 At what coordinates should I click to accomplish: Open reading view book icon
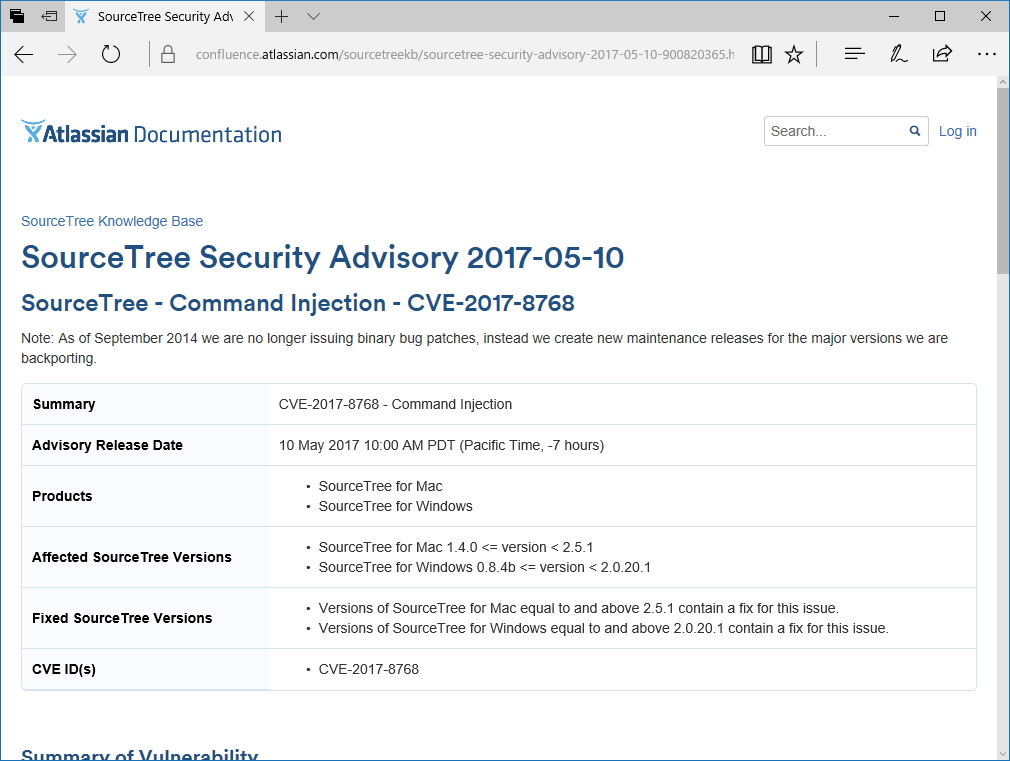click(x=761, y=55)
